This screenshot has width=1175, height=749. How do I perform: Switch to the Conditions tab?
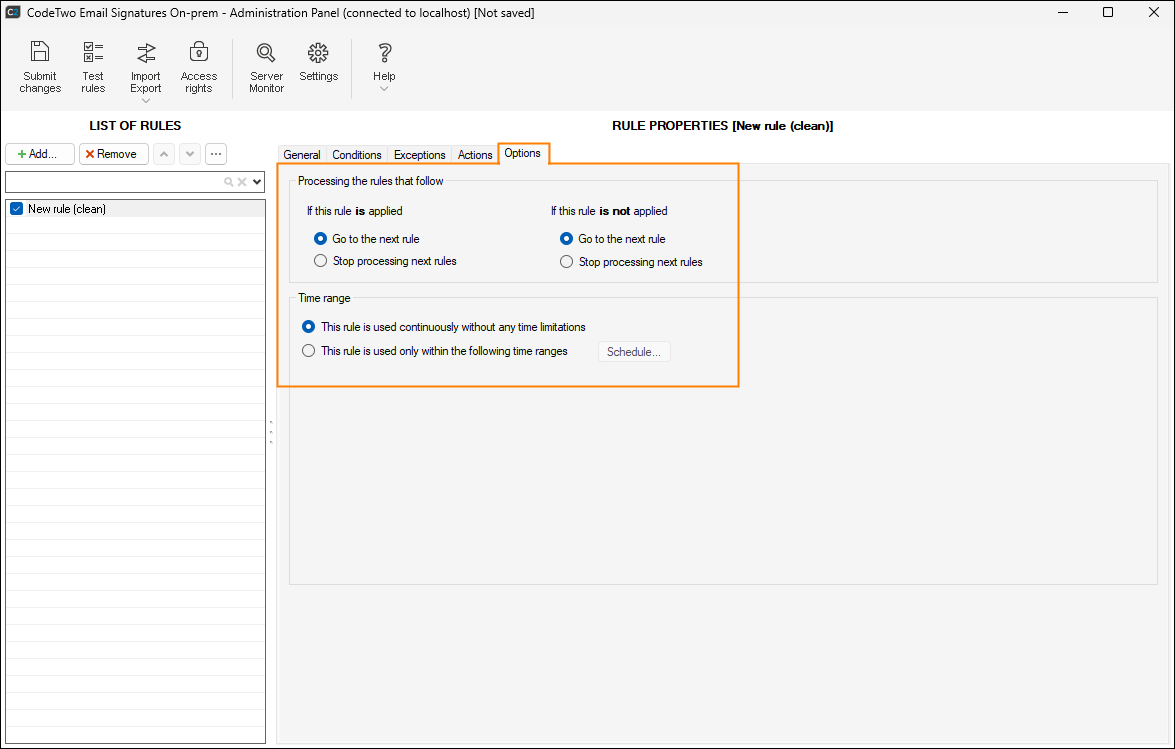pyautogui.click(x=357, y=155)
